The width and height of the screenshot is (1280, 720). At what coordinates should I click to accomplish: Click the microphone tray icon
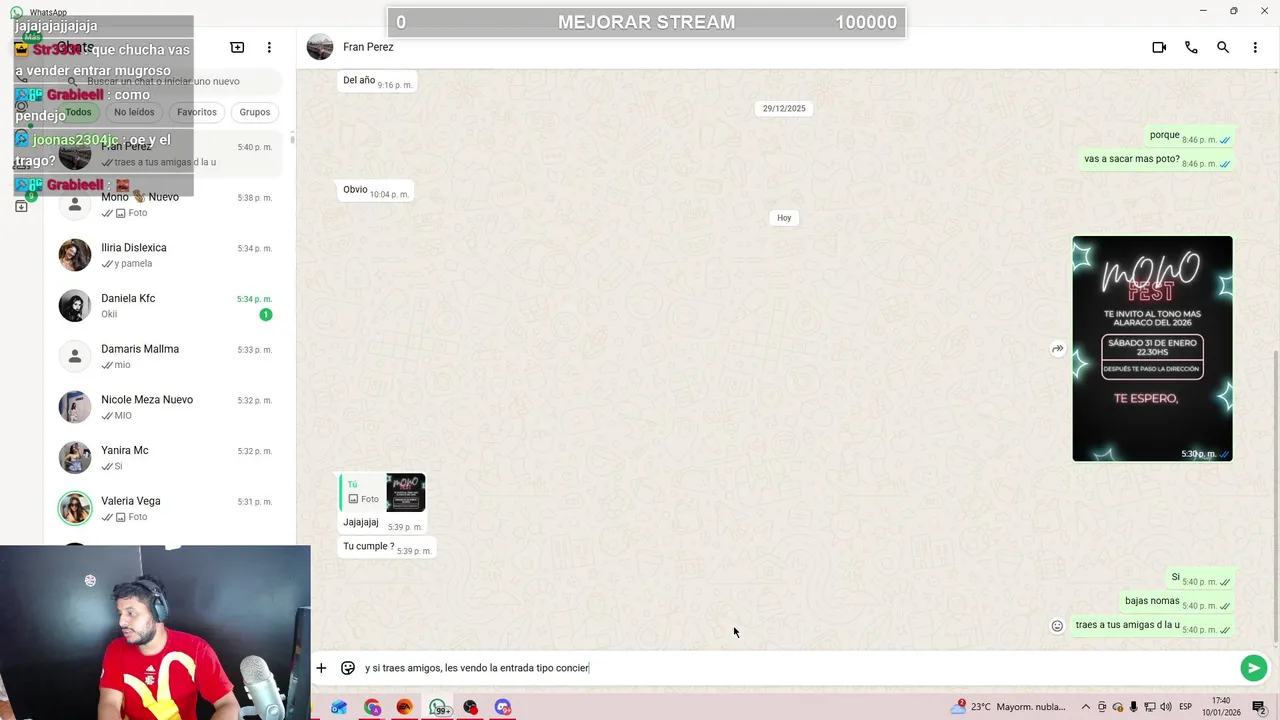coord(1134,707)
